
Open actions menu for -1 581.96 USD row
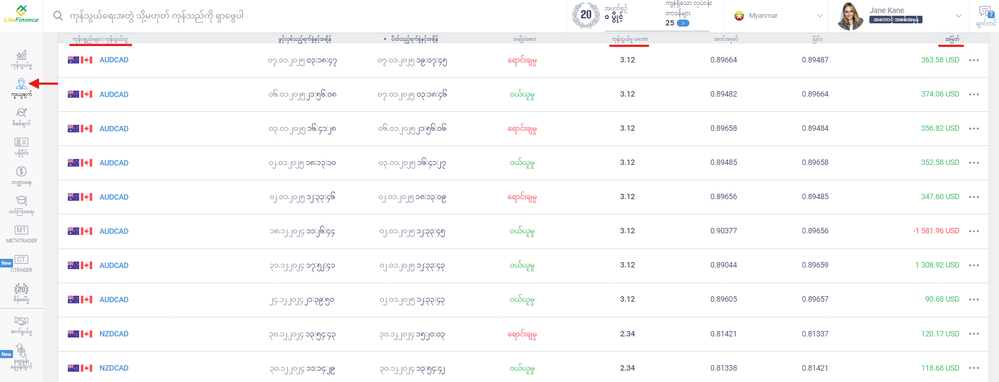tap(974, 231)
